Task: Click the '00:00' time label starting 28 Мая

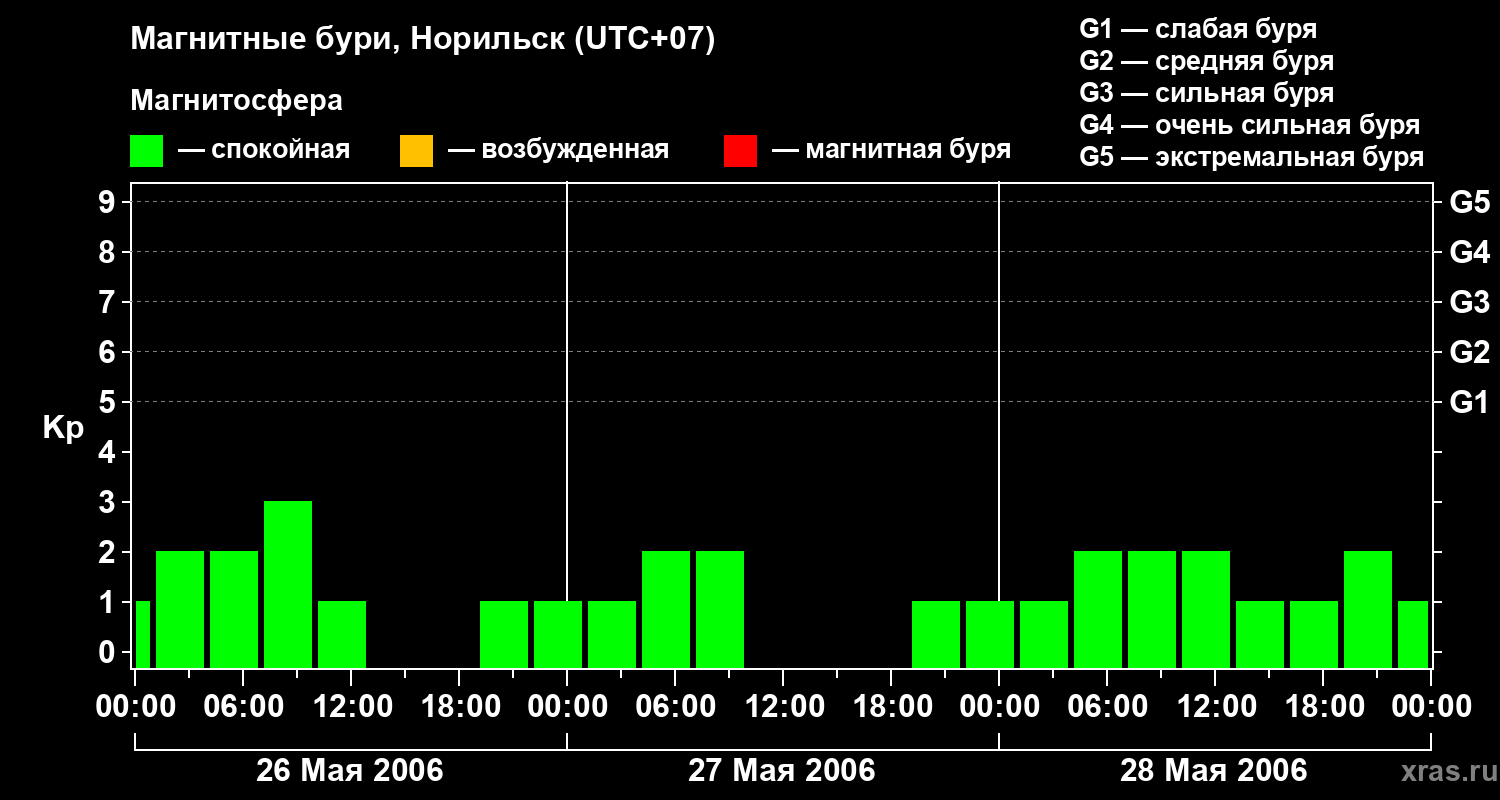Action: (999, 706)
